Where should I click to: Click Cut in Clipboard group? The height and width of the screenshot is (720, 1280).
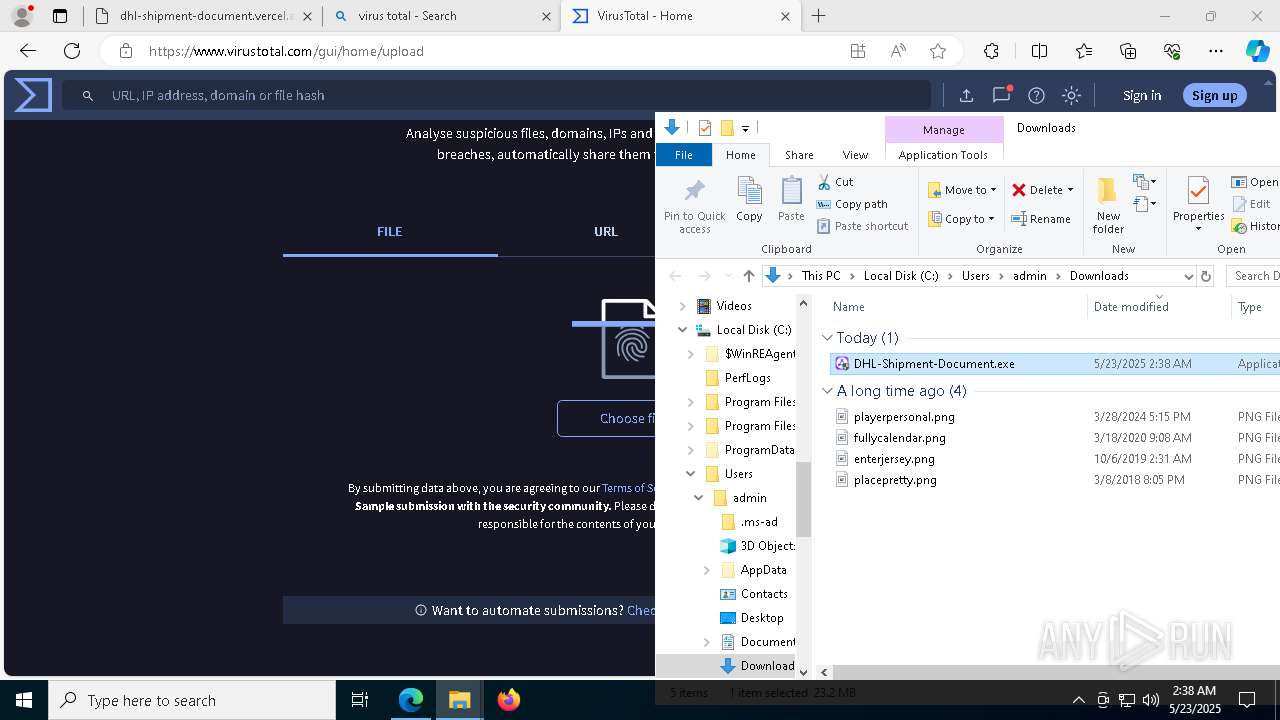835,182
